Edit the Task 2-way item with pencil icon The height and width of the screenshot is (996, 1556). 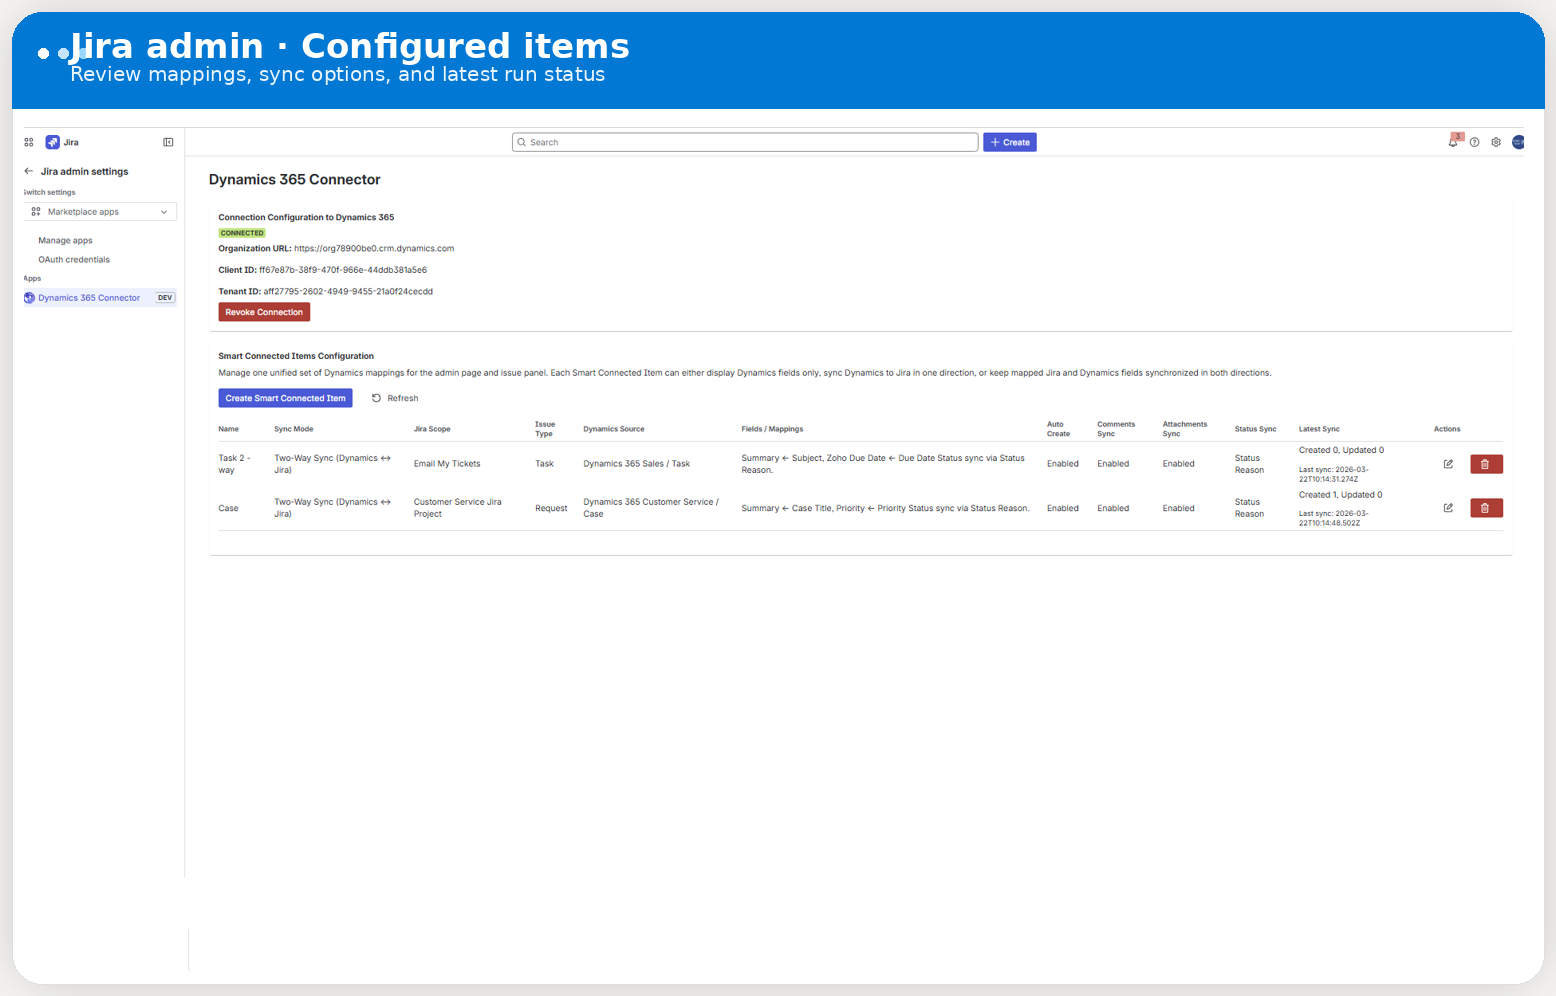1447,463
